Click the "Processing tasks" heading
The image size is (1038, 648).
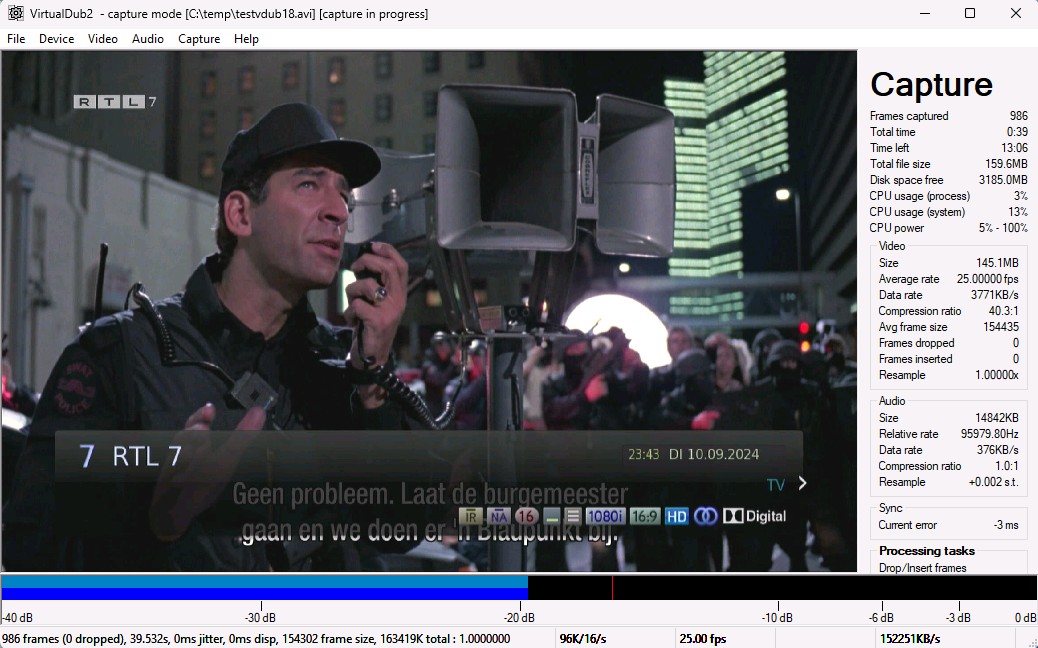click(x=927, y=551)
